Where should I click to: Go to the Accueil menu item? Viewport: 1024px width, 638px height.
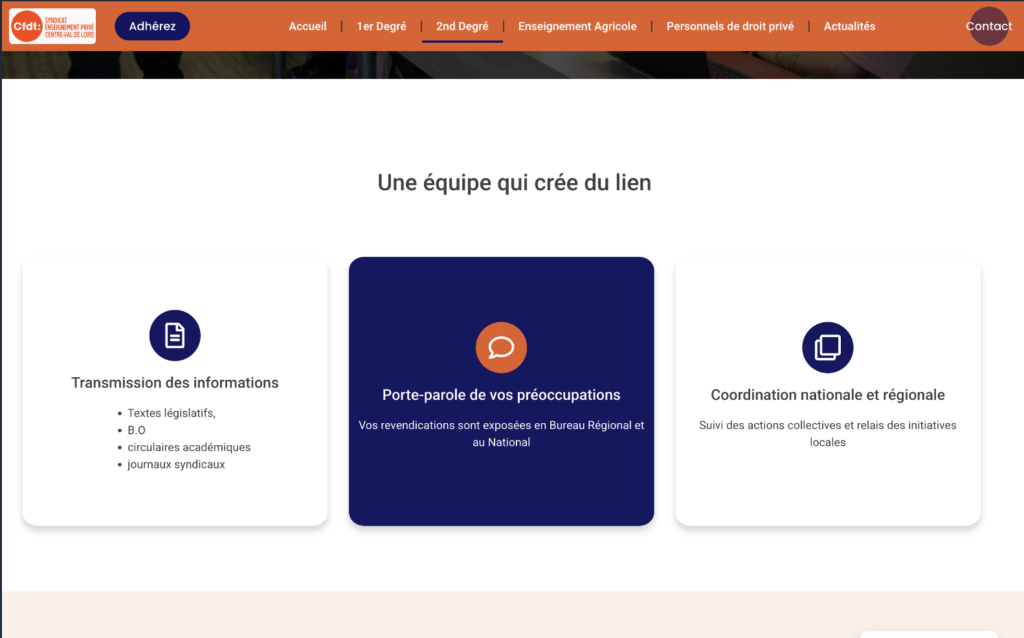[308, 26]
